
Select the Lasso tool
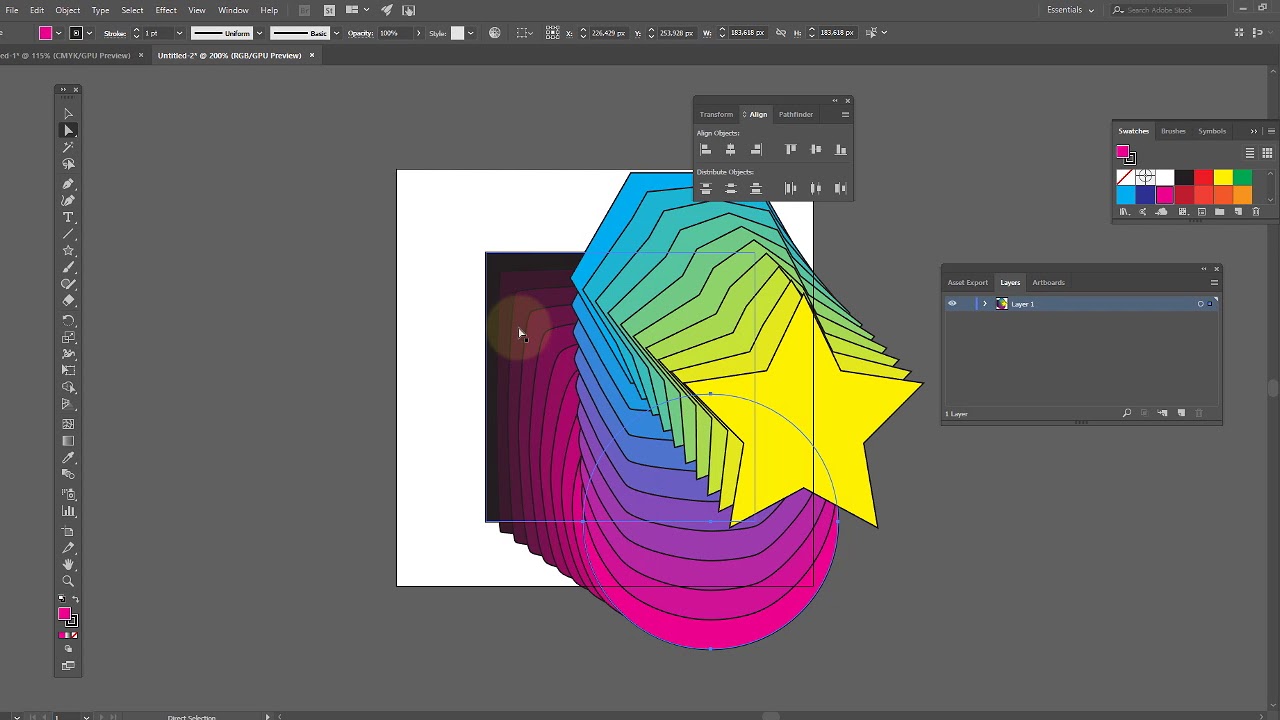68,164
